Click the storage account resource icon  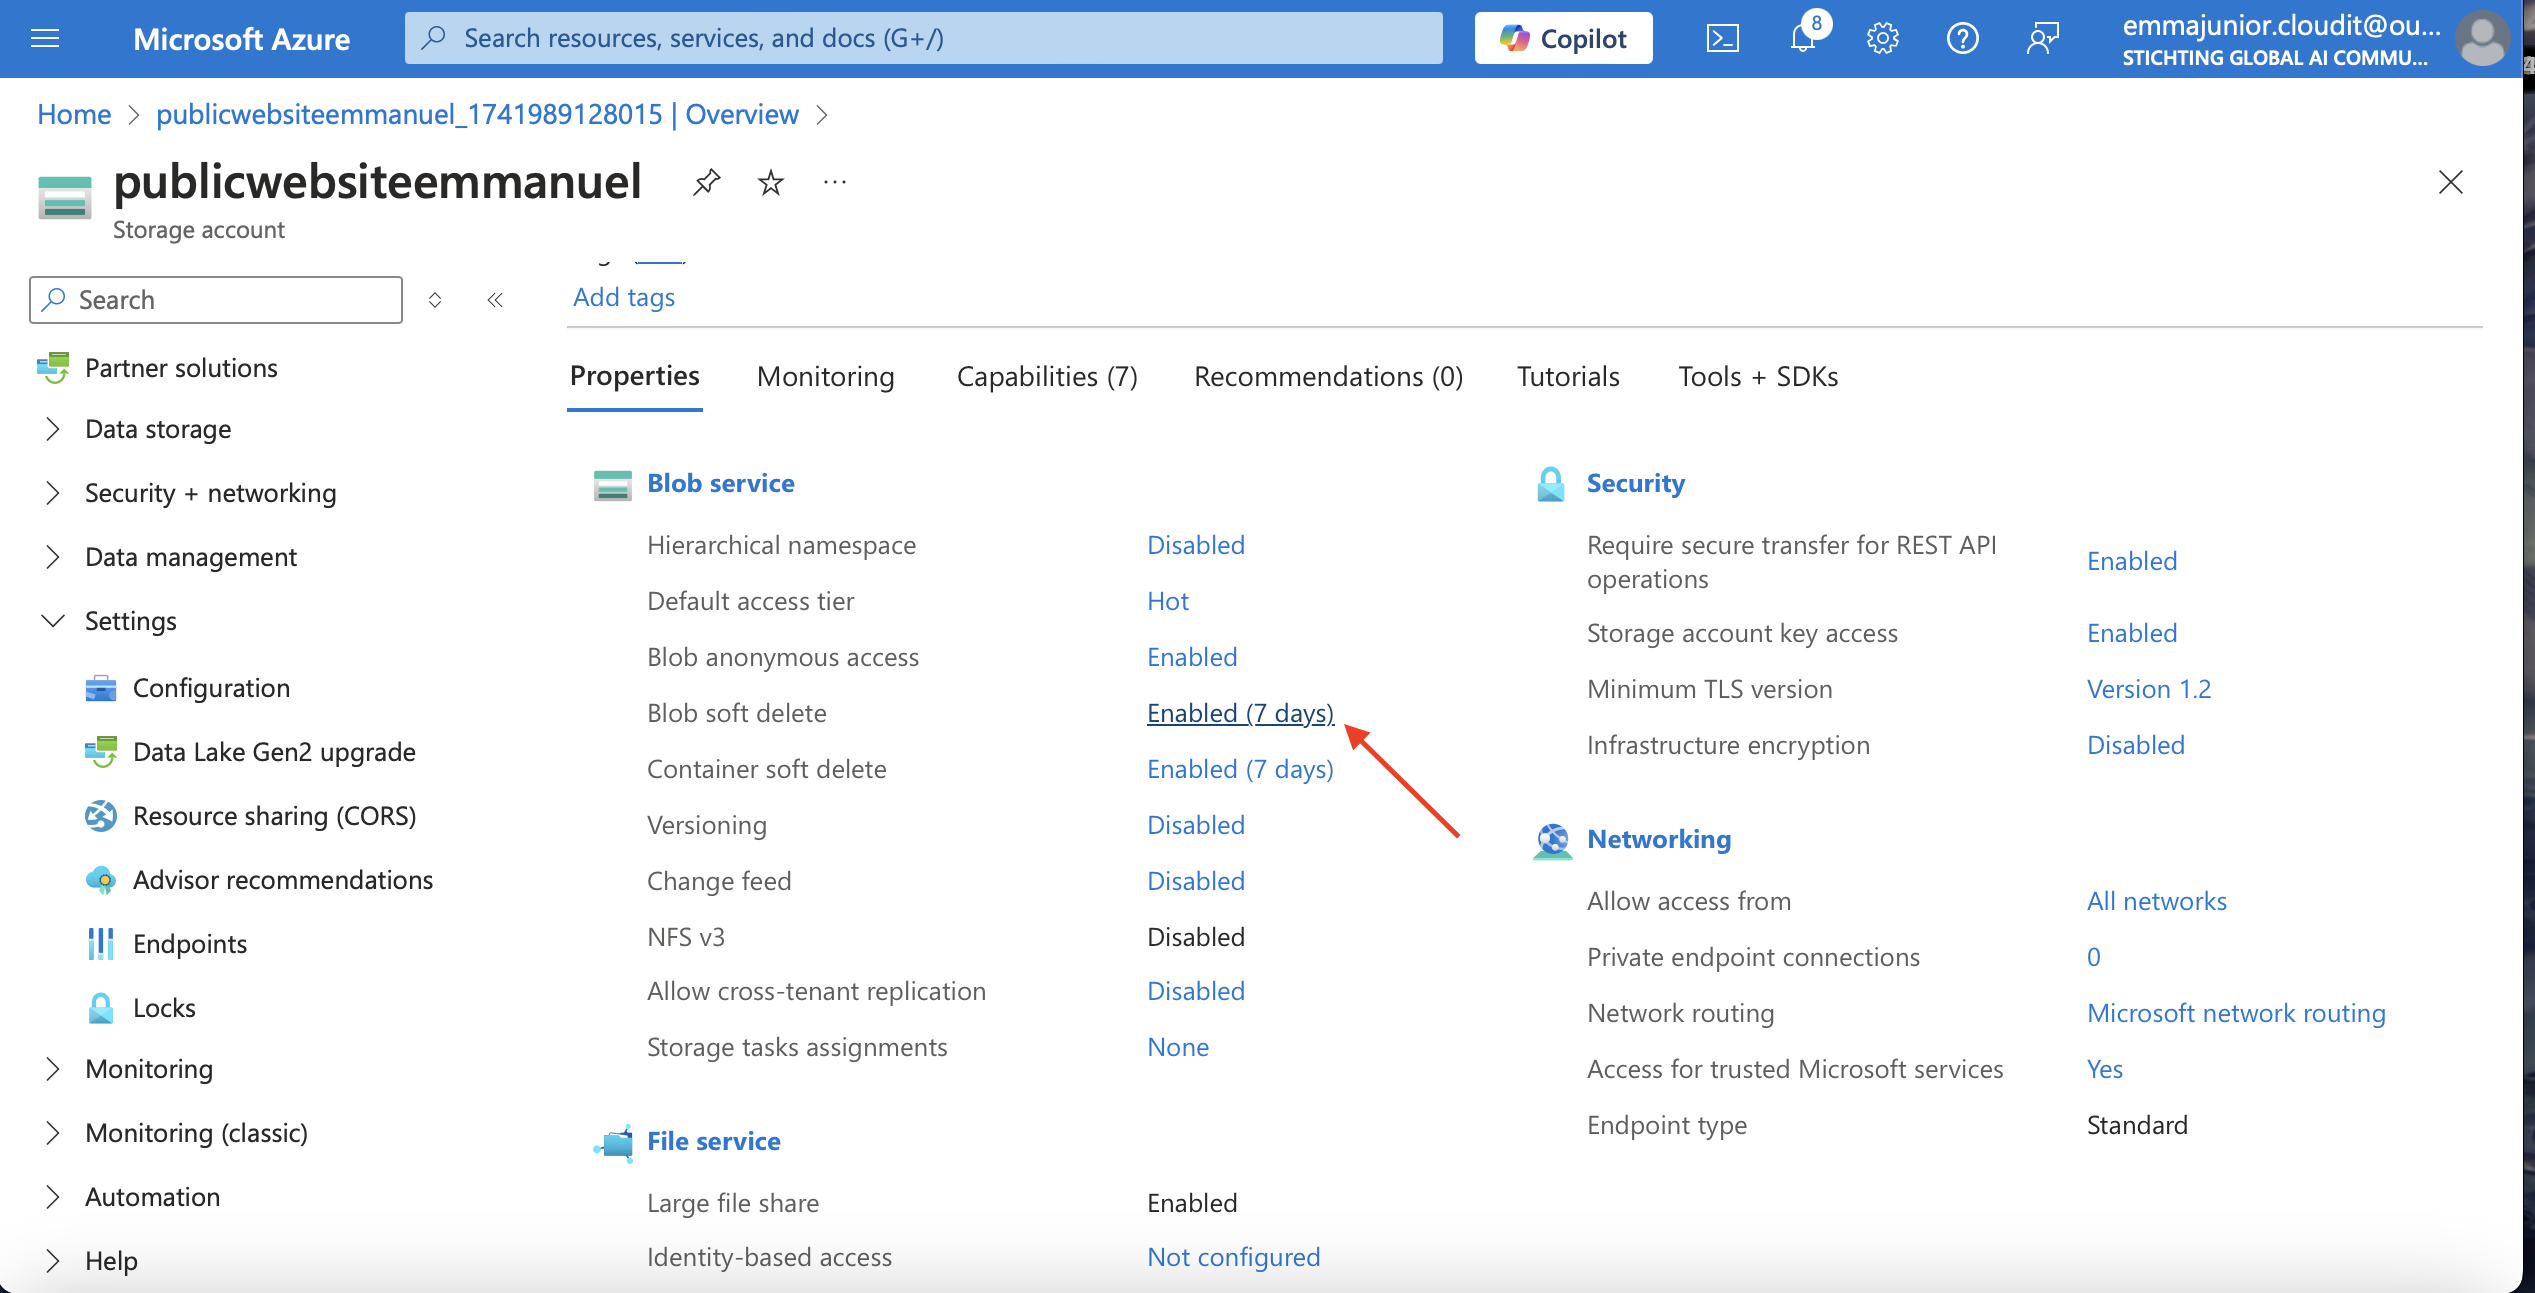tap(65, 196)
